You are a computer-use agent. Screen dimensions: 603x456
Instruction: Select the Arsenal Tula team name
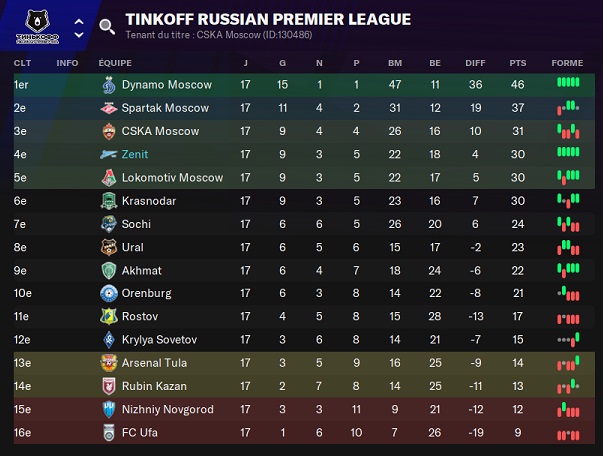(154, 363)
